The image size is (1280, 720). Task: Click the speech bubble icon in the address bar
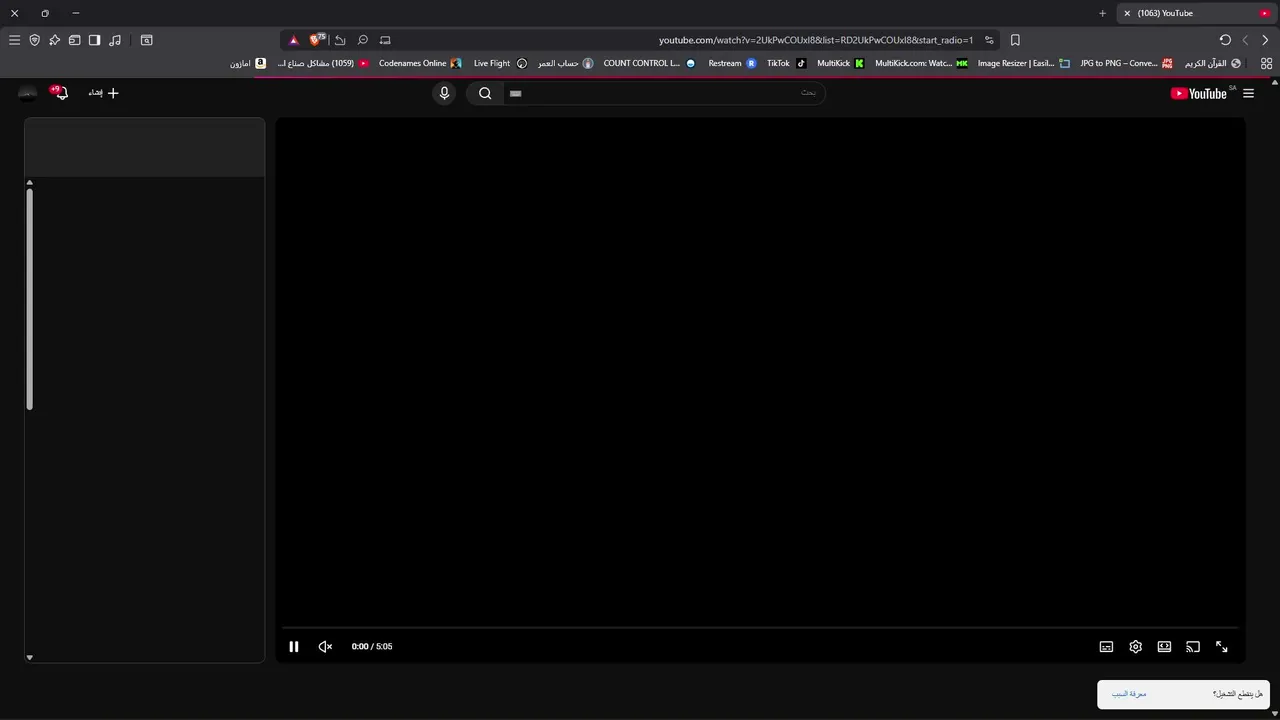pos(363,40)
